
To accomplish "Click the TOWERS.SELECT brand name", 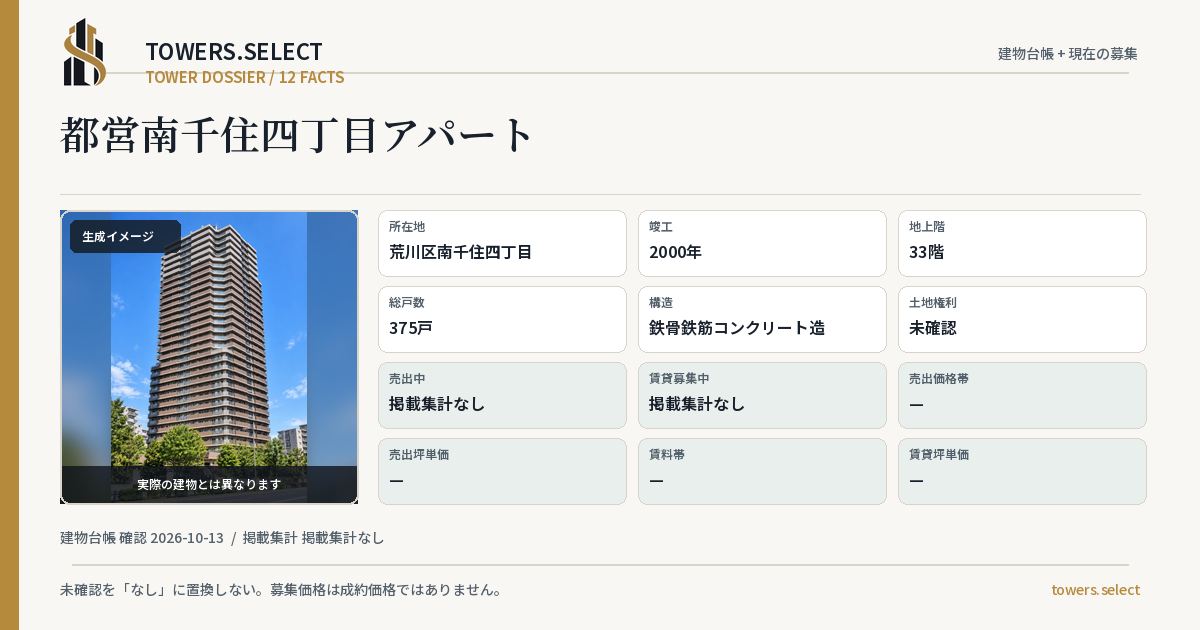I will tap(234, 52).
